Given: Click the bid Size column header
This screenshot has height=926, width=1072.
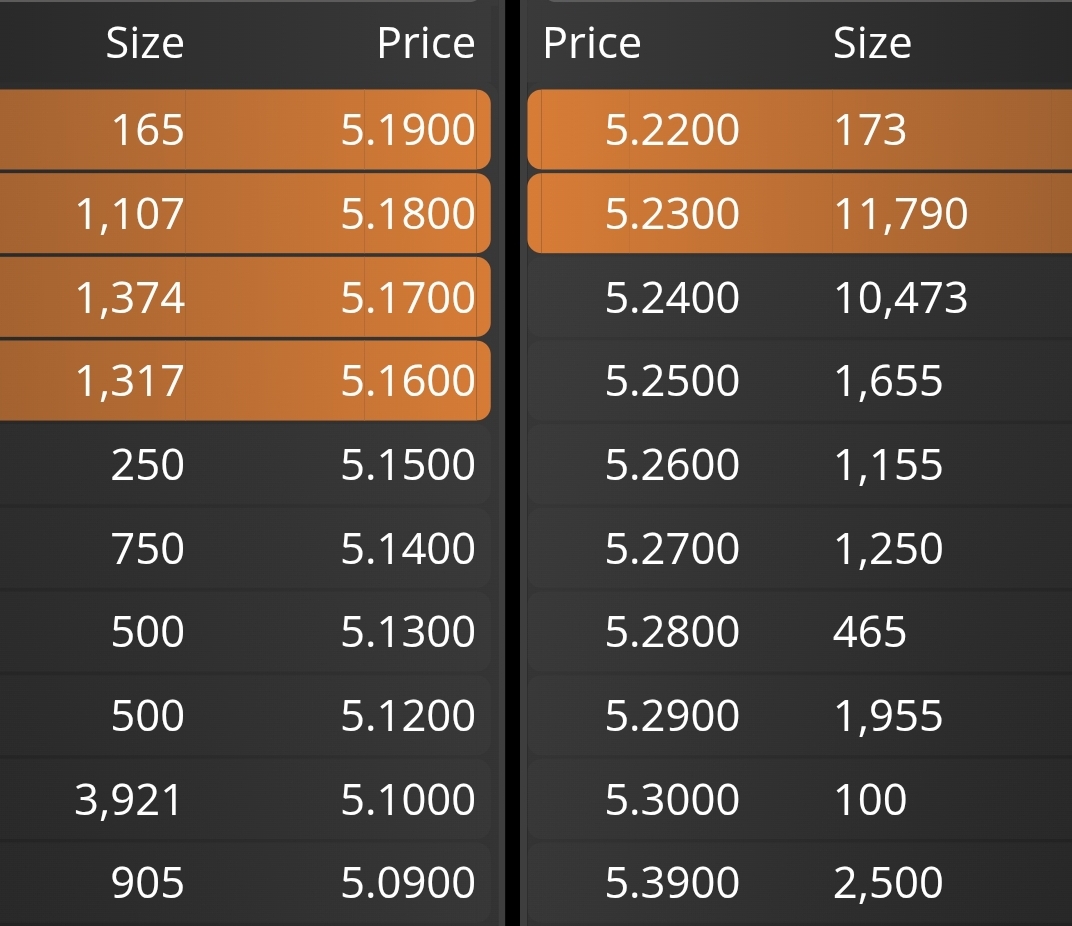Looking at the screenshot, I should click(x=145, y=43).
